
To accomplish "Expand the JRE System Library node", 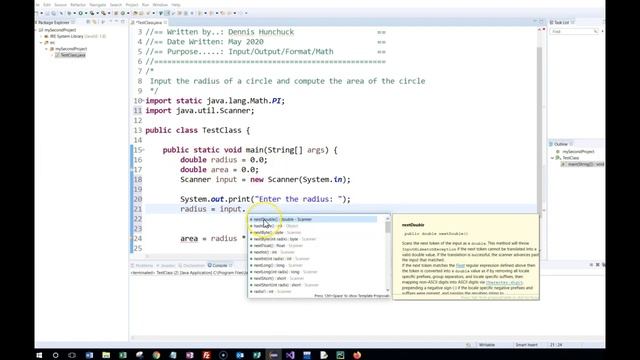I will (x=41, y=36).
